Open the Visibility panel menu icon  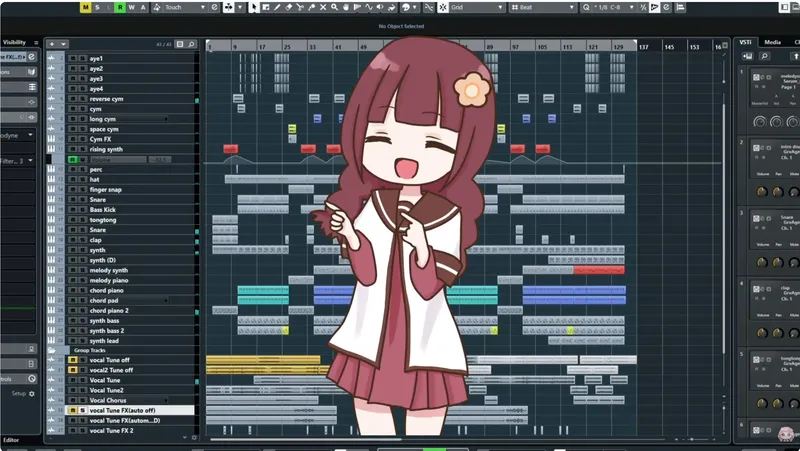(x=36, y=42)
